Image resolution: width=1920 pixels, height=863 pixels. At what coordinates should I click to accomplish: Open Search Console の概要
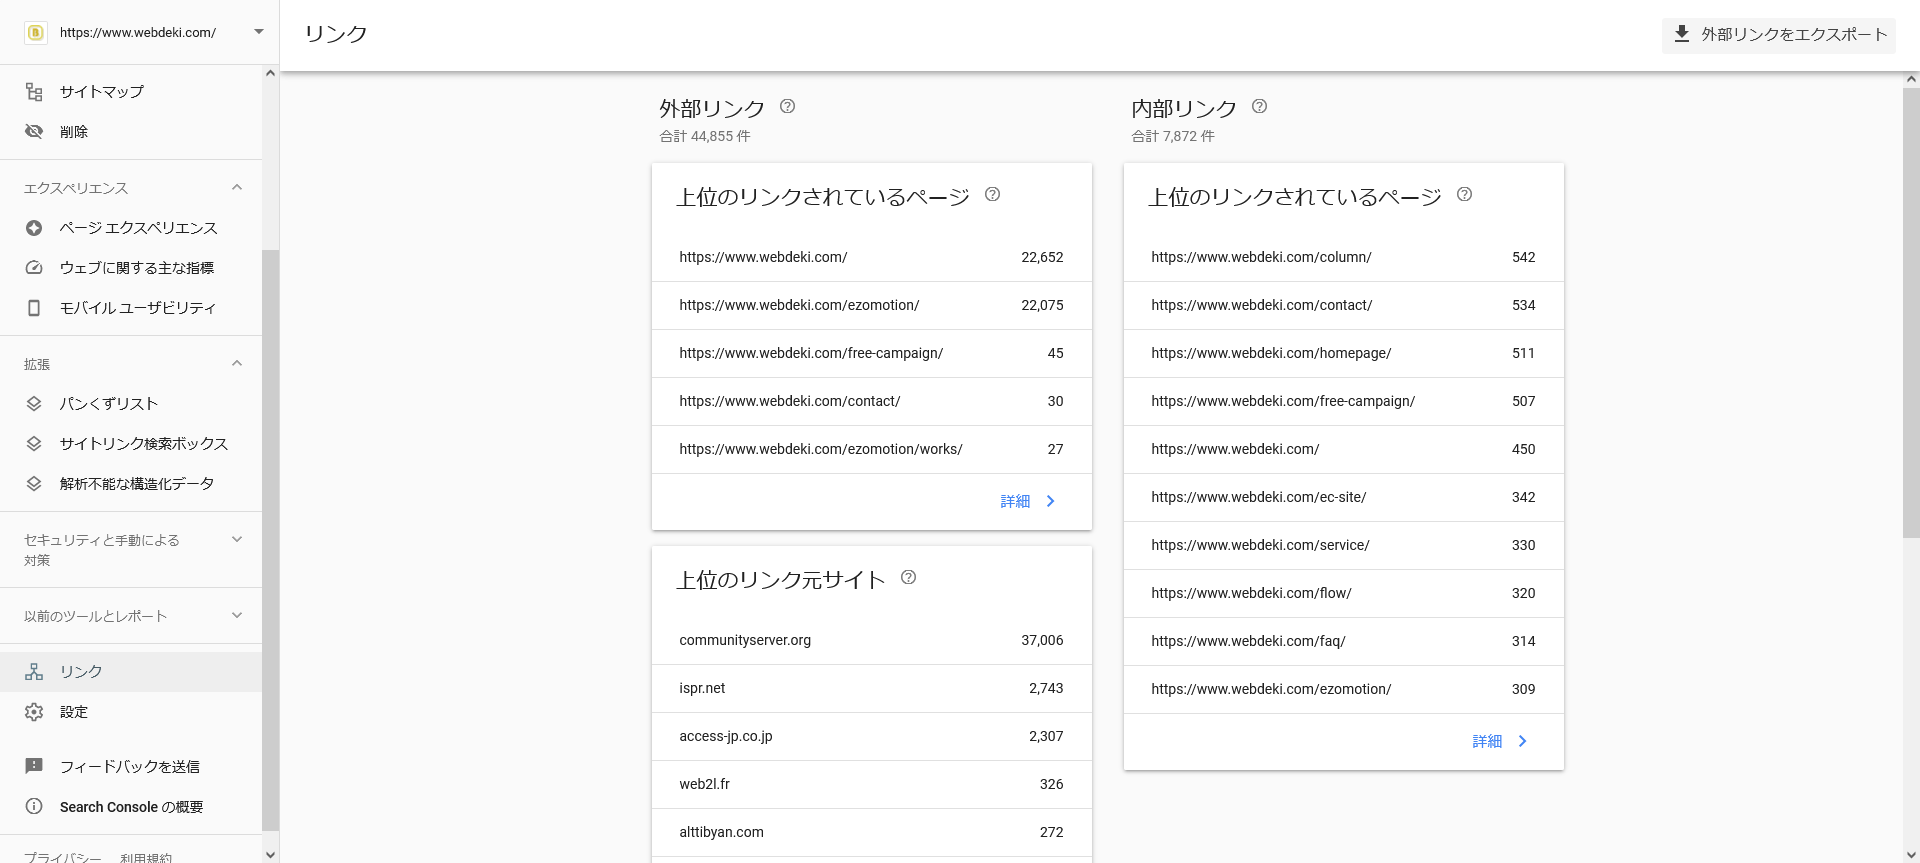pyautogui.click(x=131, y=806)
